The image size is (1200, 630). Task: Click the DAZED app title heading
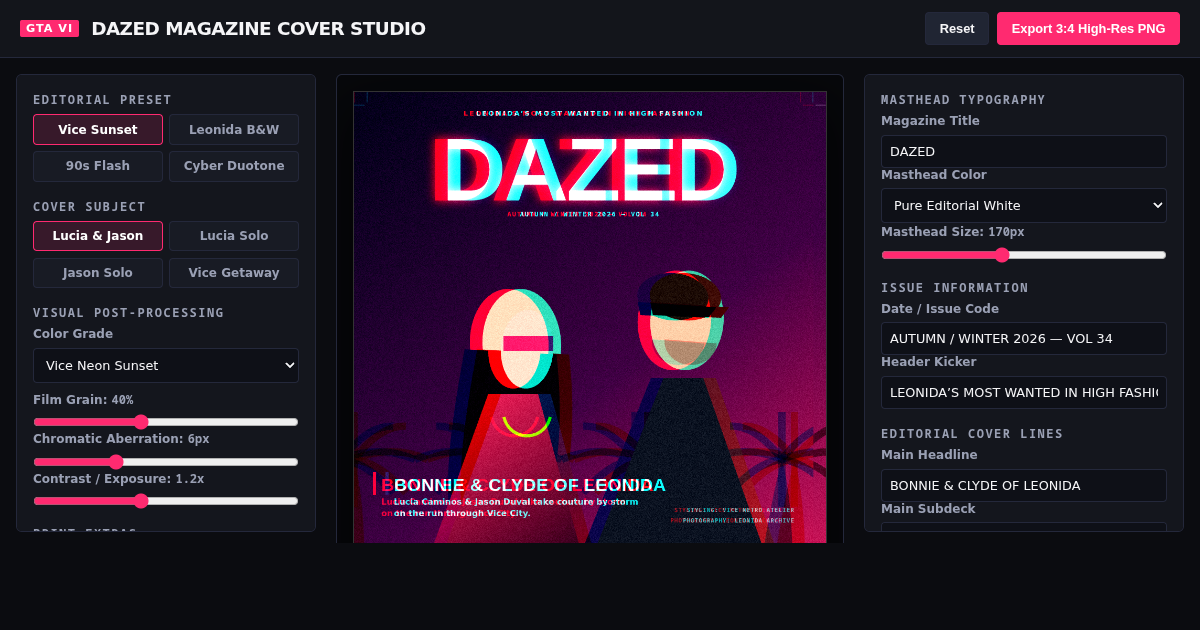click(x=258, y=28)
